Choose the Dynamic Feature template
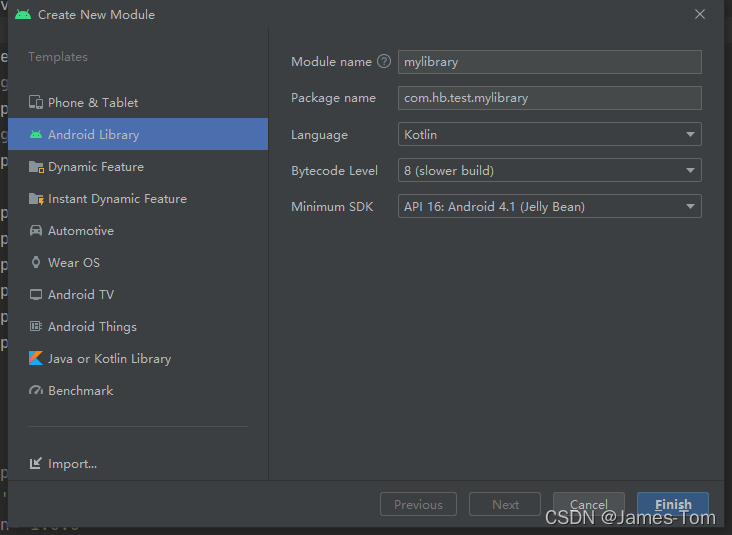 click(138, 167)
